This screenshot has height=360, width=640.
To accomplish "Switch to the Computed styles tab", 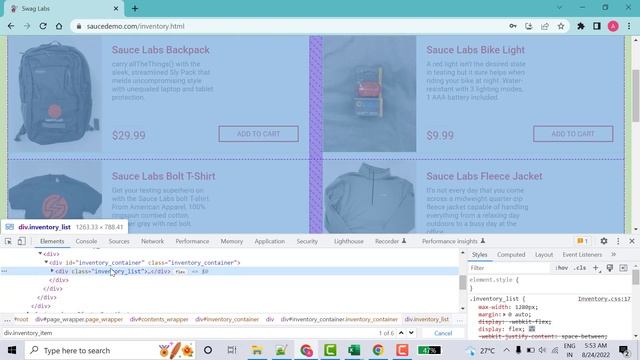I will pyautogui.click(x=511, y=254).
